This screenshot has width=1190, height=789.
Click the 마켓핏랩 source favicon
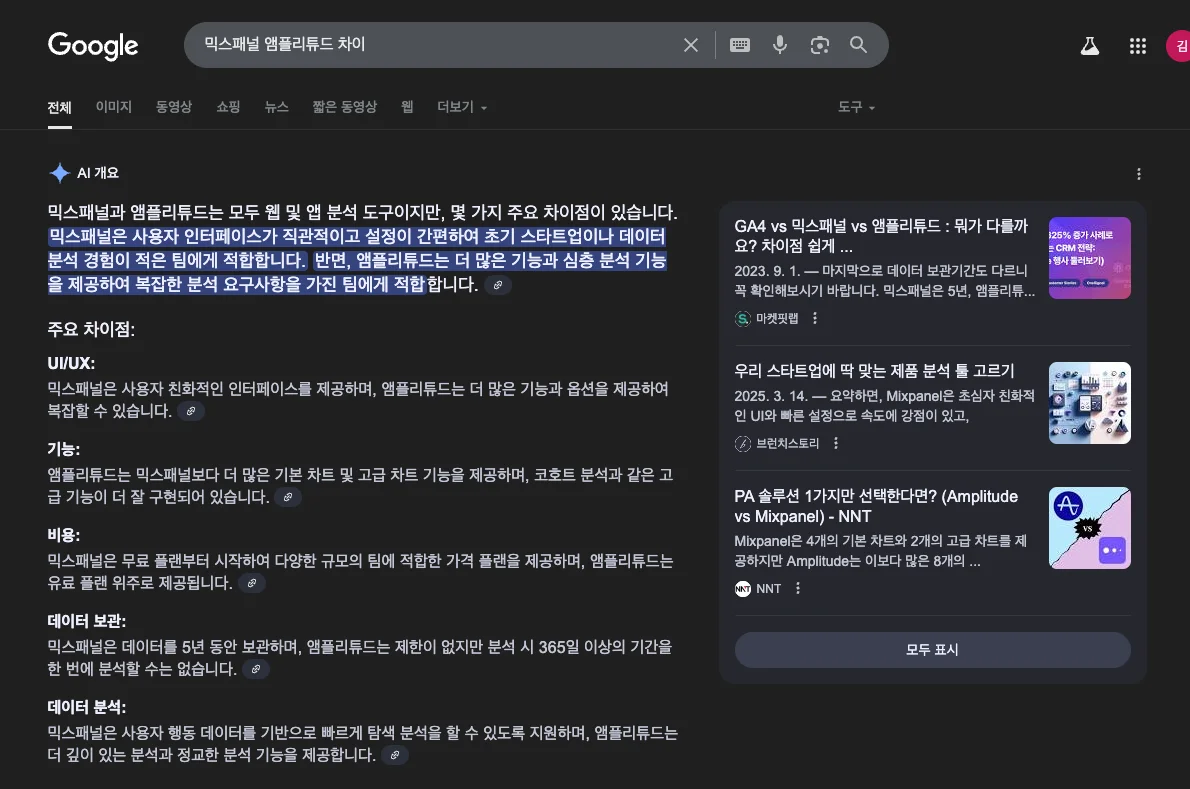pos(743,319)
